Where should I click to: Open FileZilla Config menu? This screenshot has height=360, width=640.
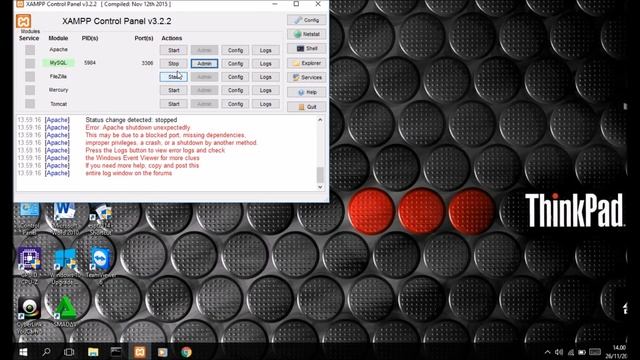(235, 77)
